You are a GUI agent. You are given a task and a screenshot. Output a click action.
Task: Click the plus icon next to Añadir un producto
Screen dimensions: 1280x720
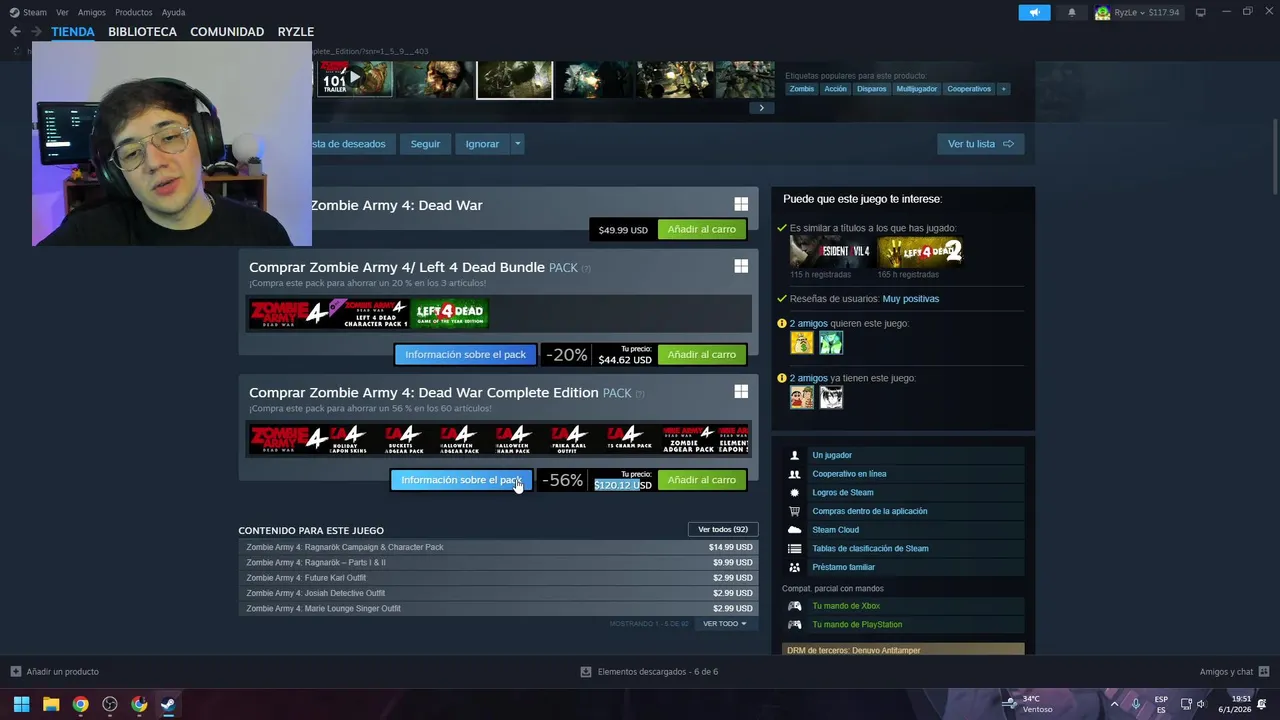(15, 671)
